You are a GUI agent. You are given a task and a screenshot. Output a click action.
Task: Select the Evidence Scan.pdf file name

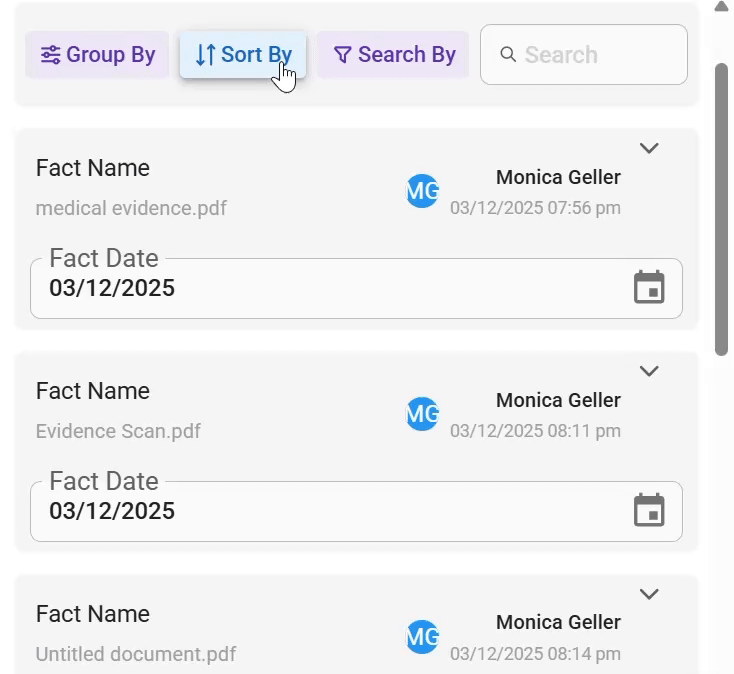[118, 431]
